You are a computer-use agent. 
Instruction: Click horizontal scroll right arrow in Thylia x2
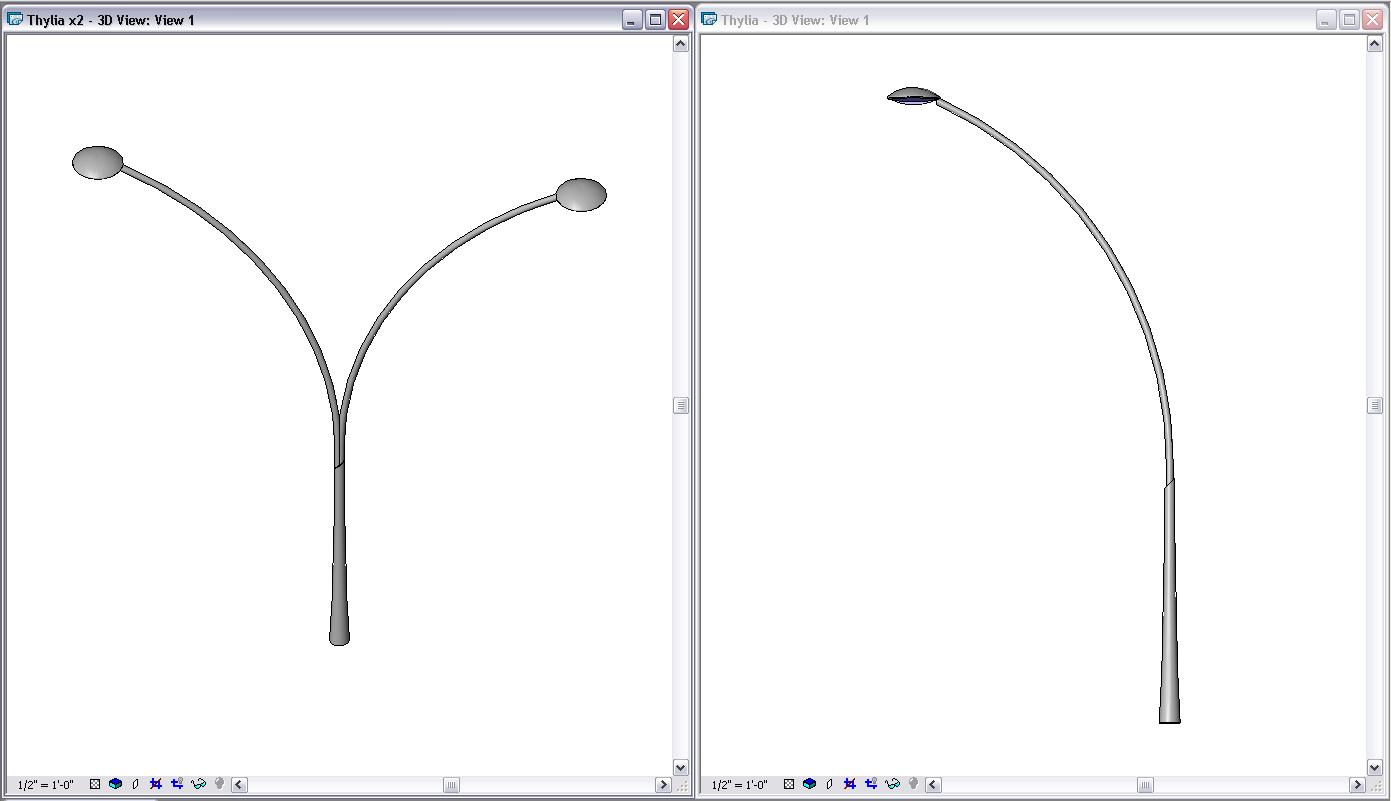pyautogui.click(x=663, y=785)
